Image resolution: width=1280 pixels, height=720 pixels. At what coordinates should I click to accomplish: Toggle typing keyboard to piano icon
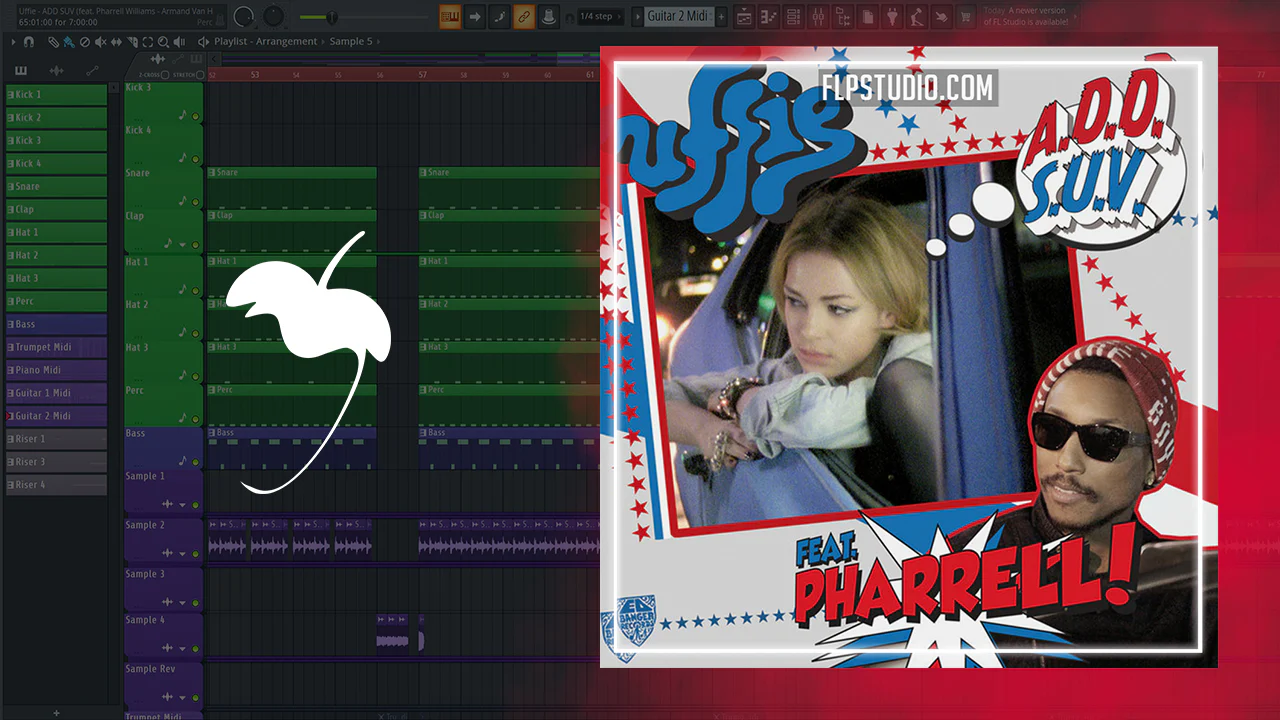coord(450,16)
